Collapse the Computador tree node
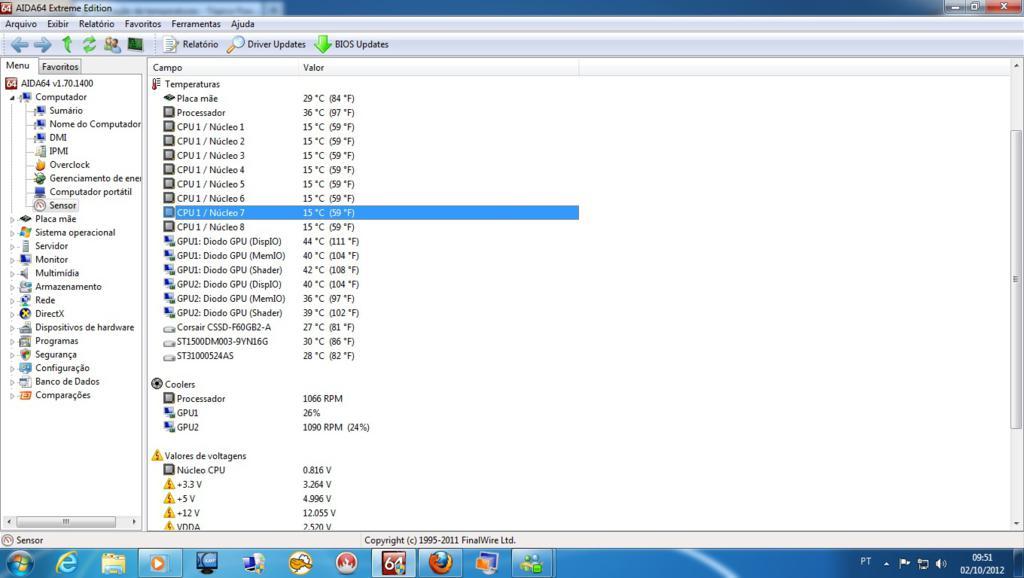This screenshot has width=1024, height=578. [x=12, y=97]
